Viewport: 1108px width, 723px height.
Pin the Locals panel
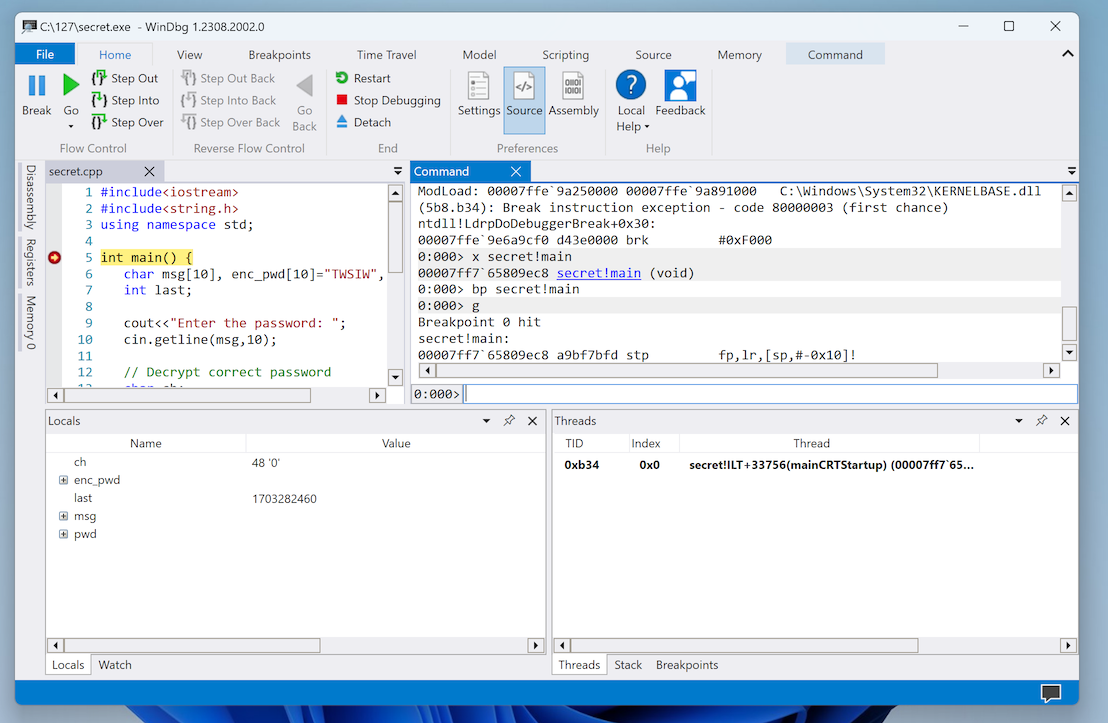pos(509,421)
